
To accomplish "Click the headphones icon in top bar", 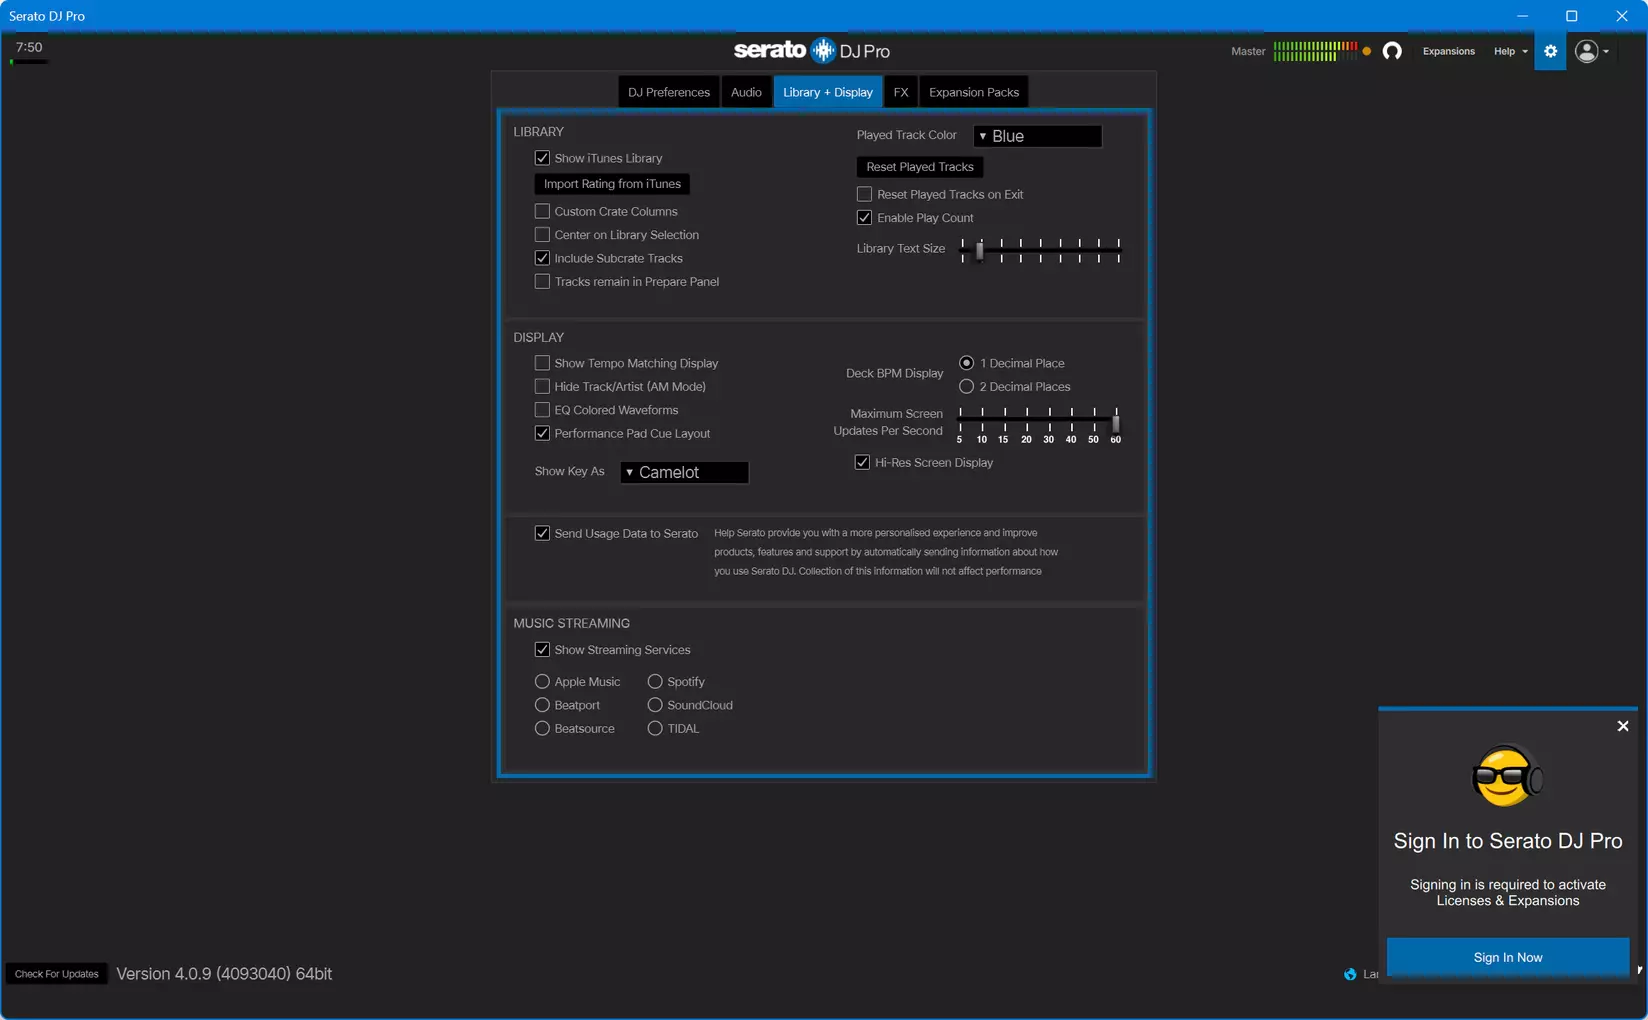I will click(1392, 51).
